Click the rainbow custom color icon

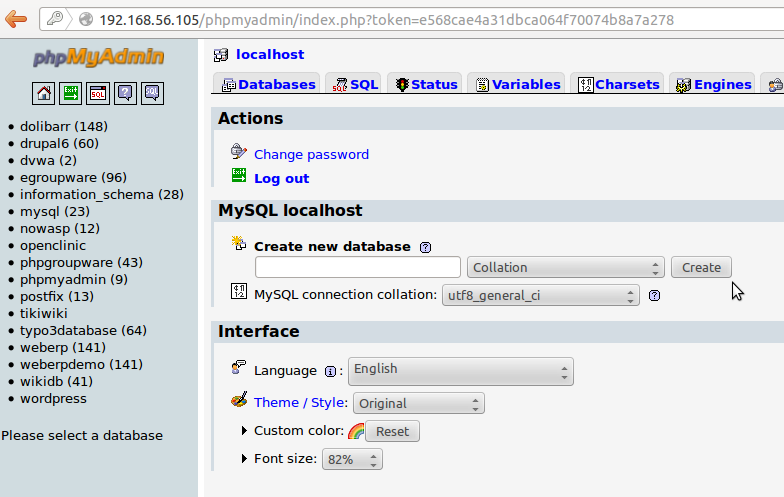[355, 432]
